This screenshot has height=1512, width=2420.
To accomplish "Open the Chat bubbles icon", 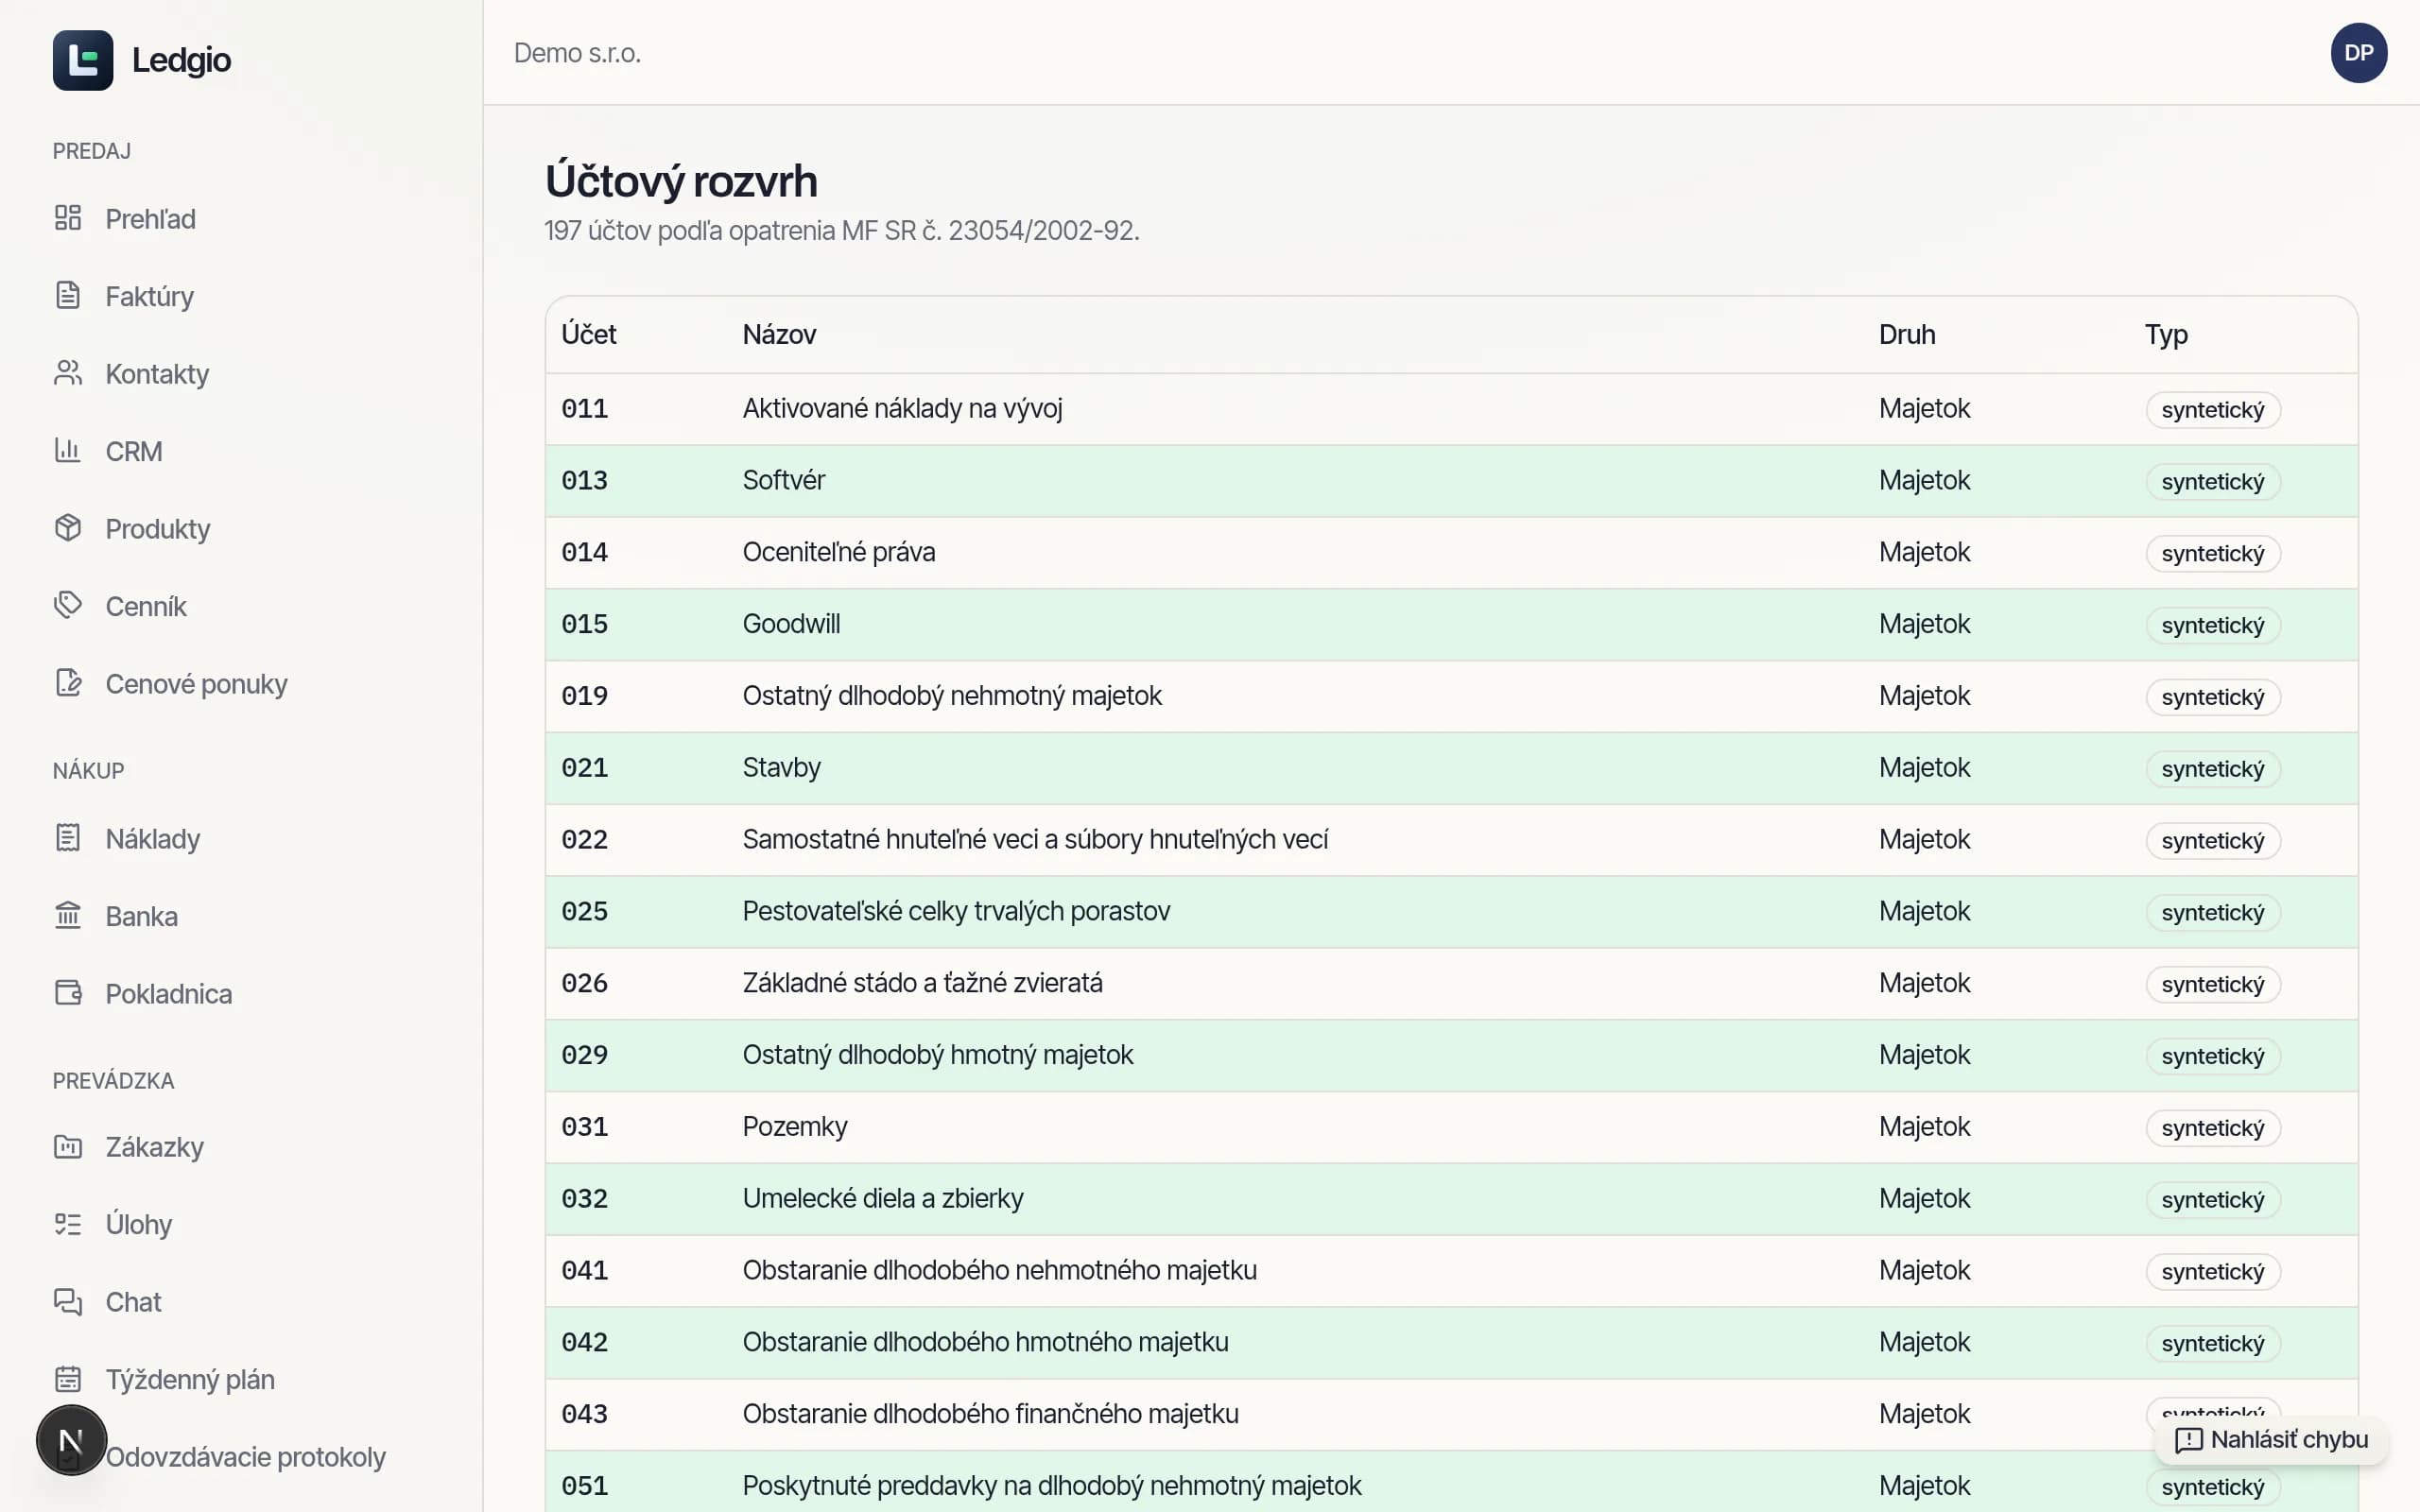I will [68, 1301].
